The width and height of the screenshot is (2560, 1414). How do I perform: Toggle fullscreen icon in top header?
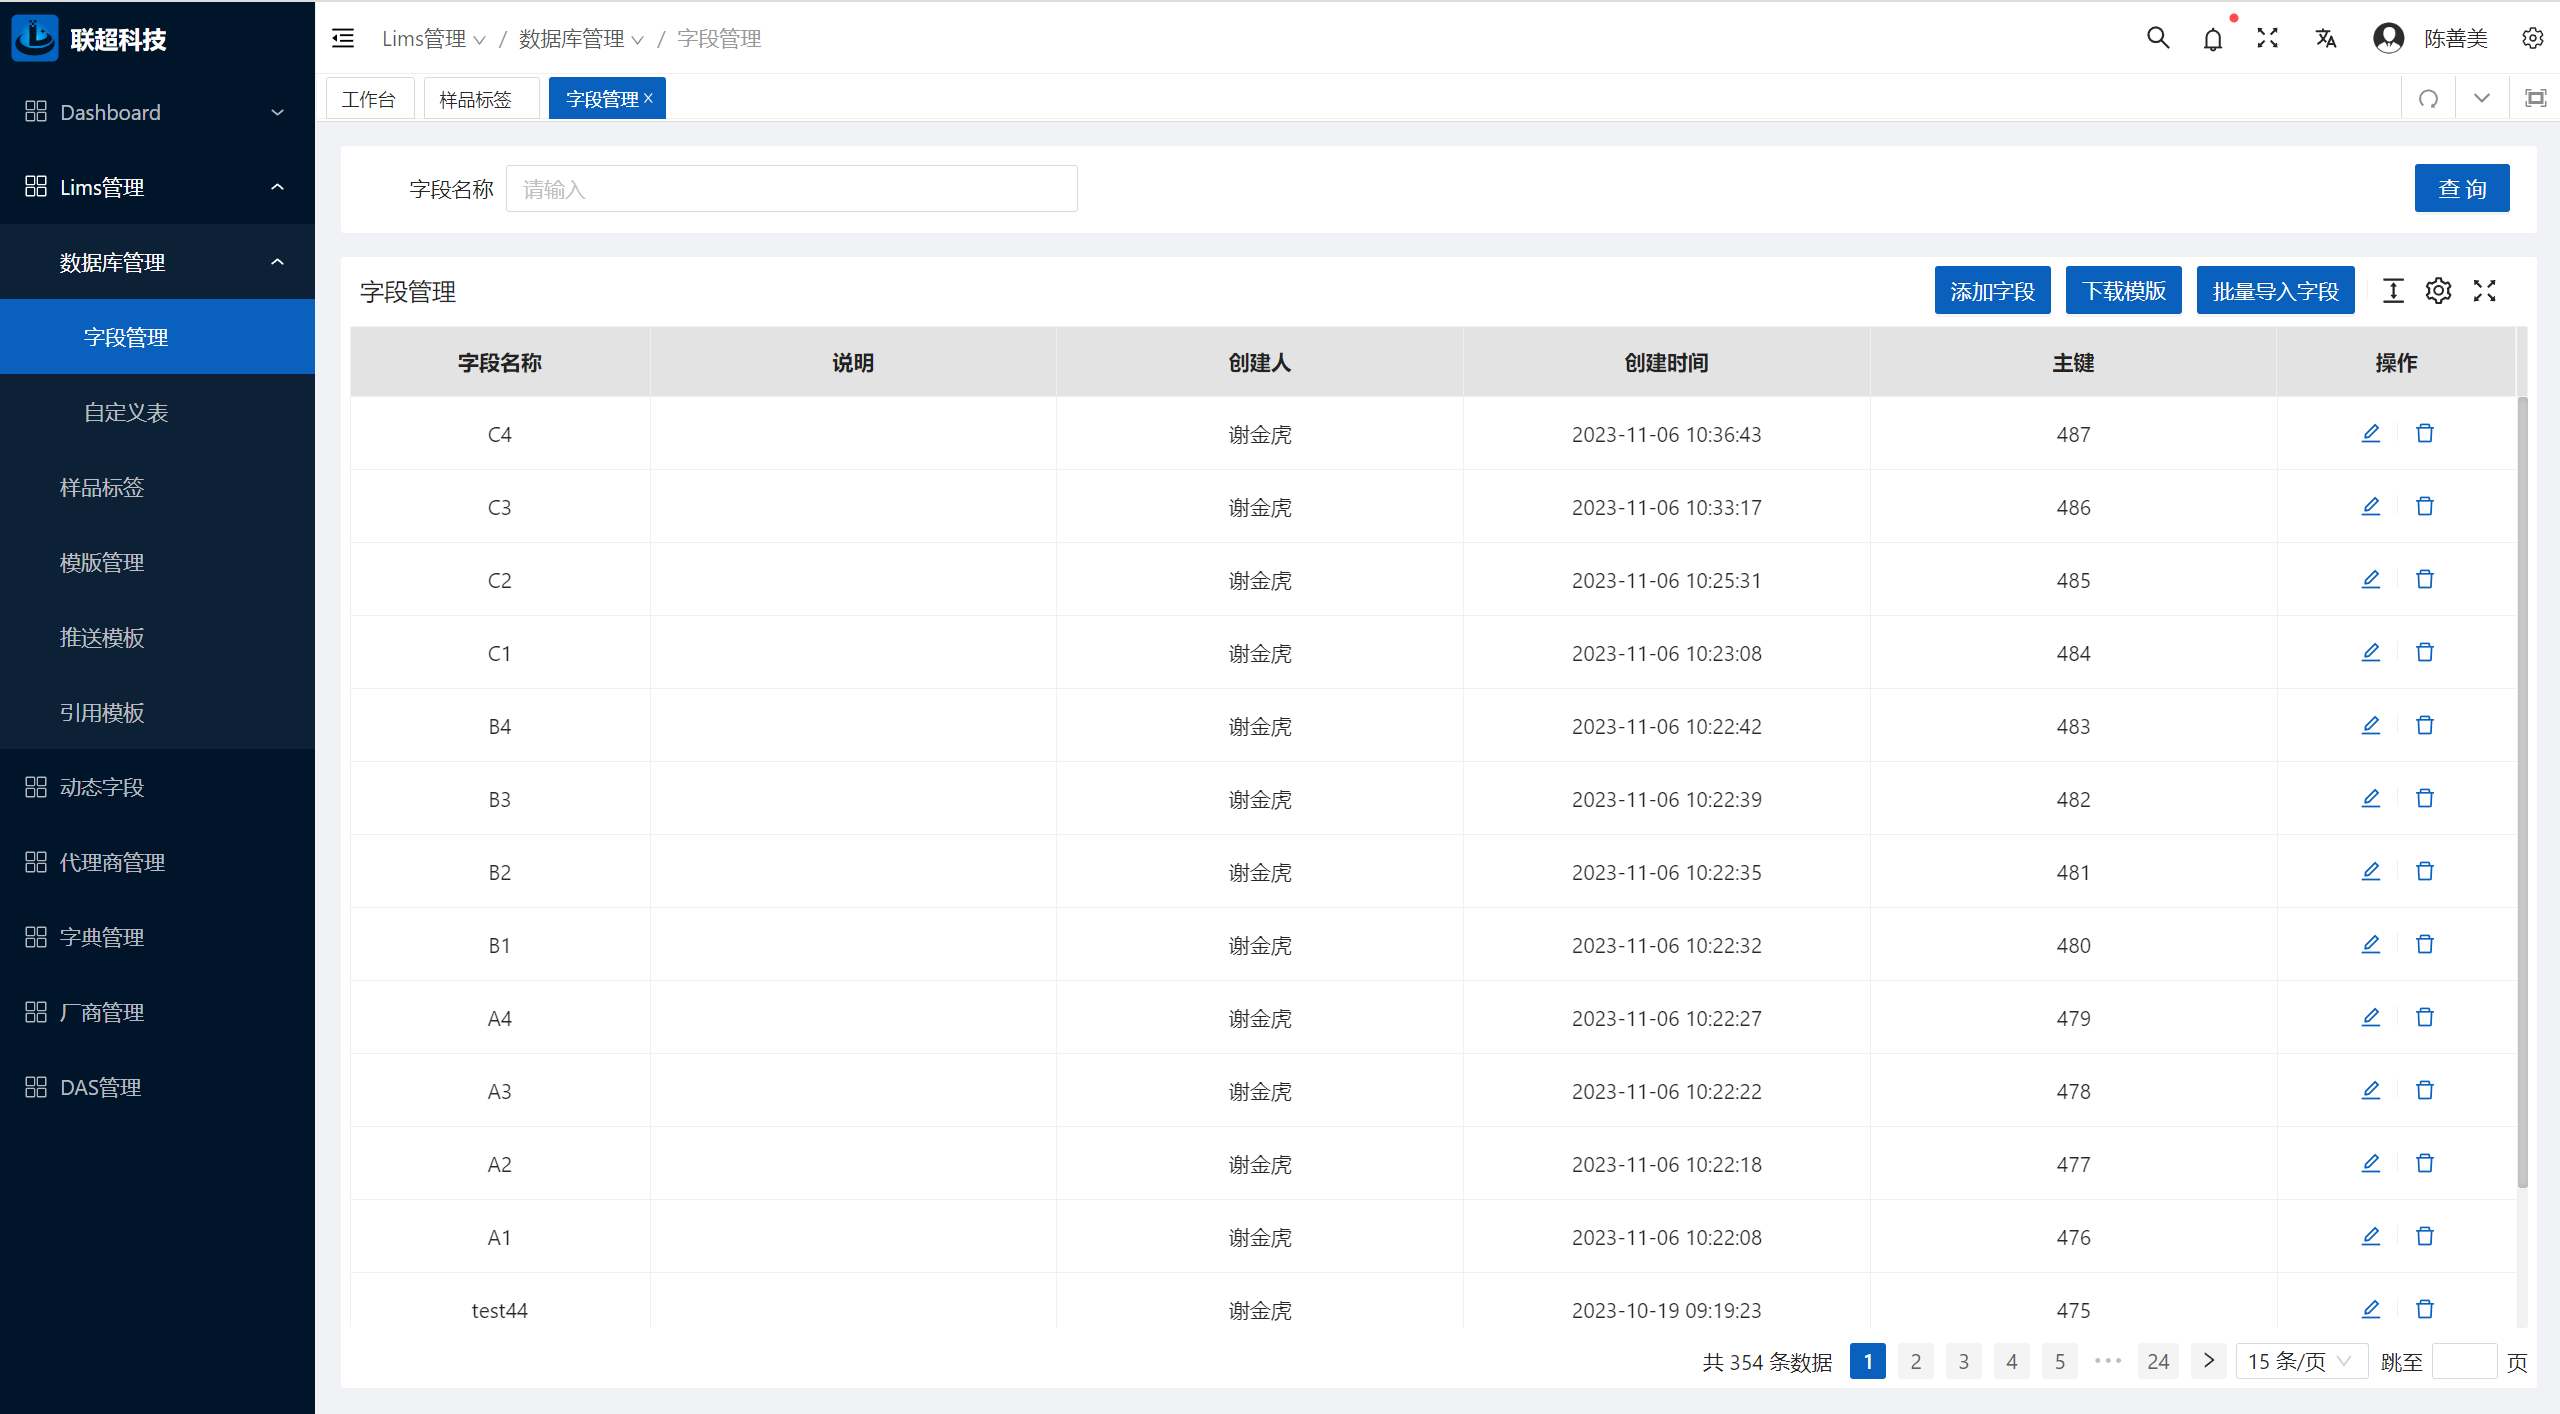(2267, 38)
